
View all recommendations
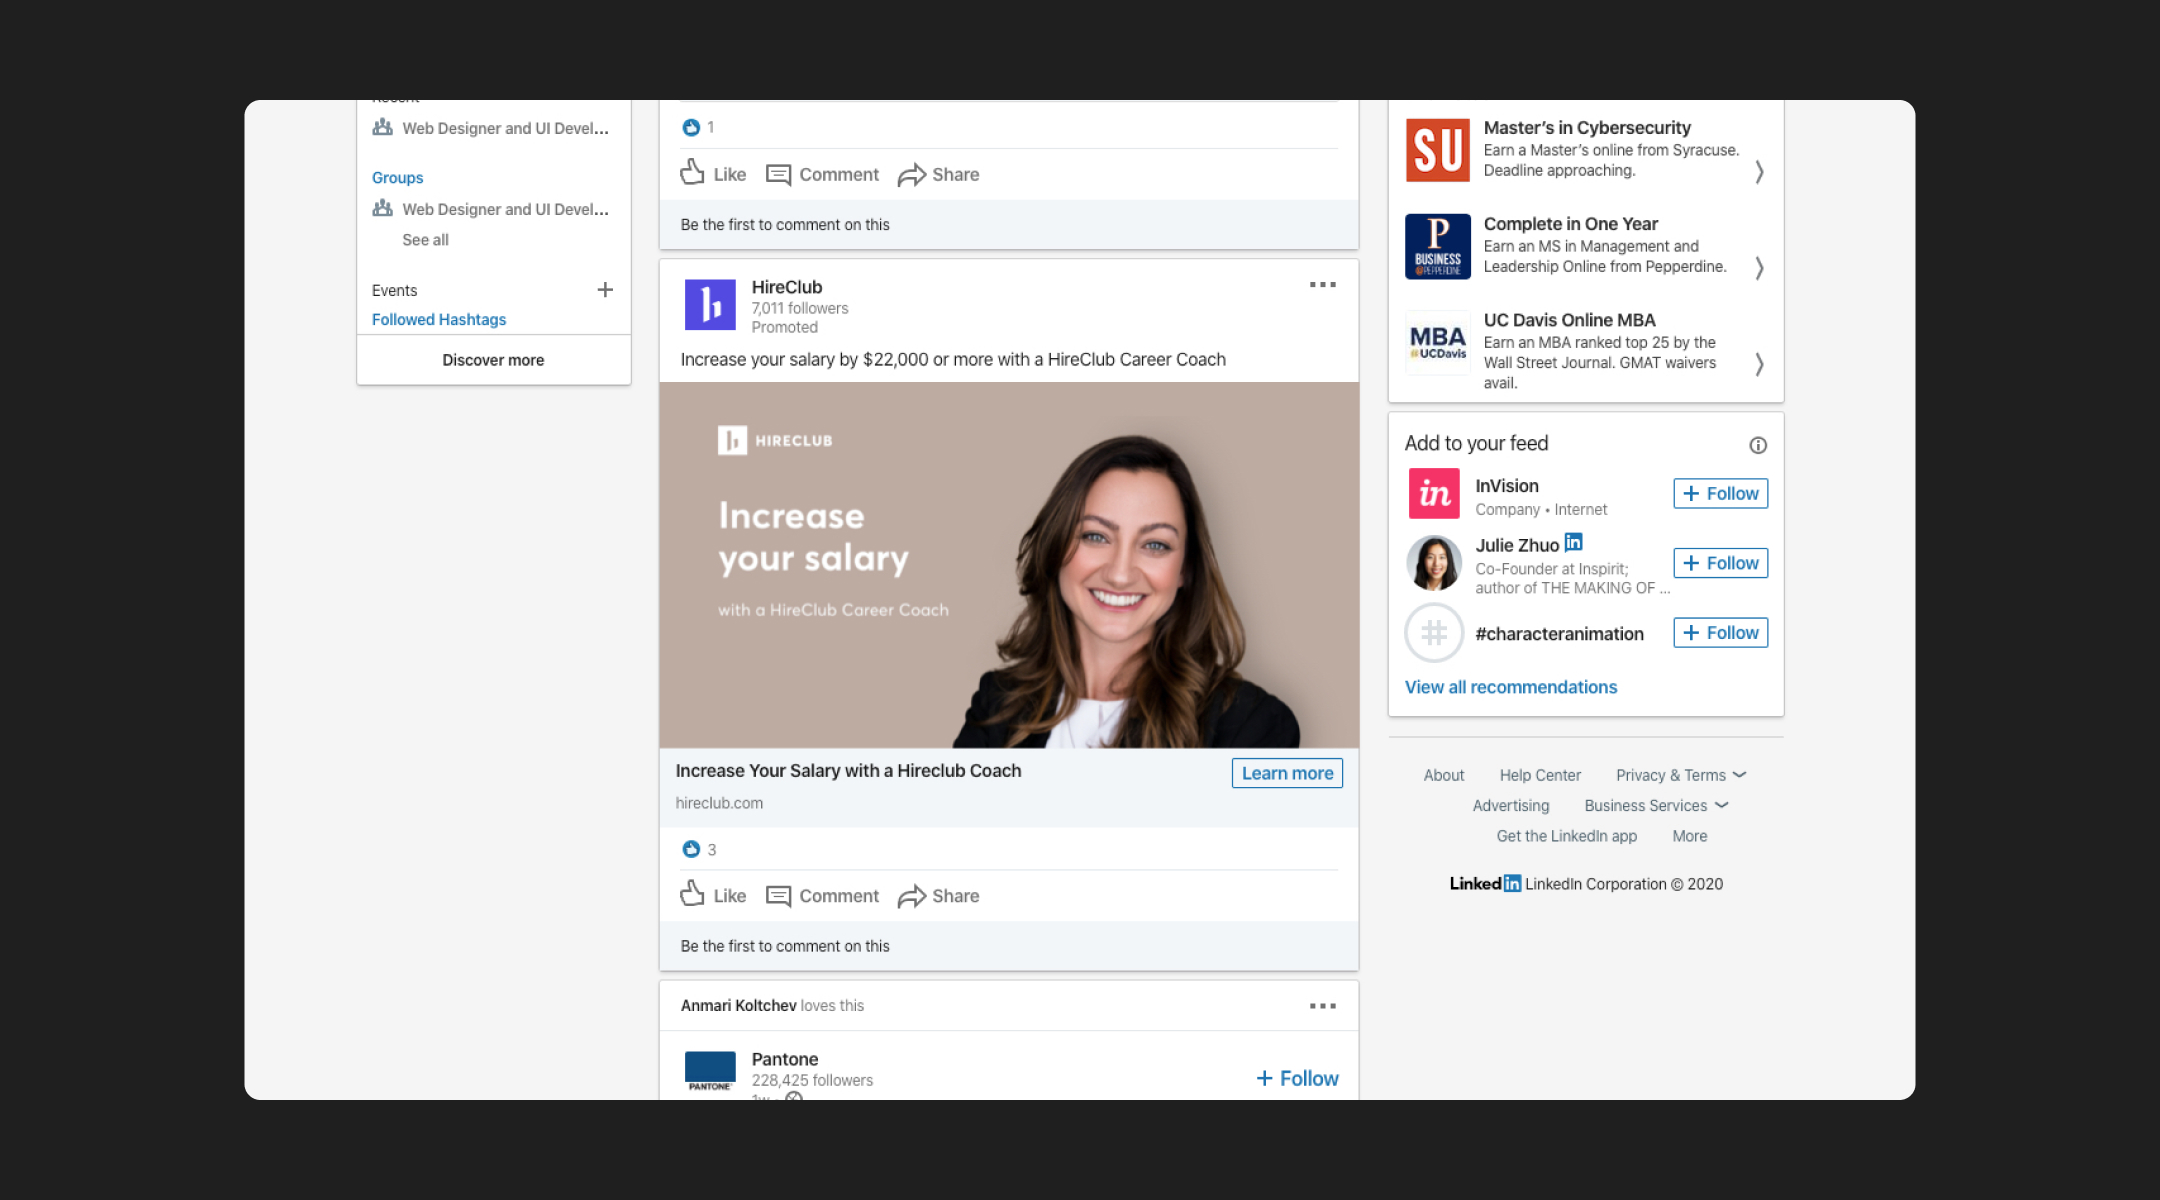(1510, 687)
